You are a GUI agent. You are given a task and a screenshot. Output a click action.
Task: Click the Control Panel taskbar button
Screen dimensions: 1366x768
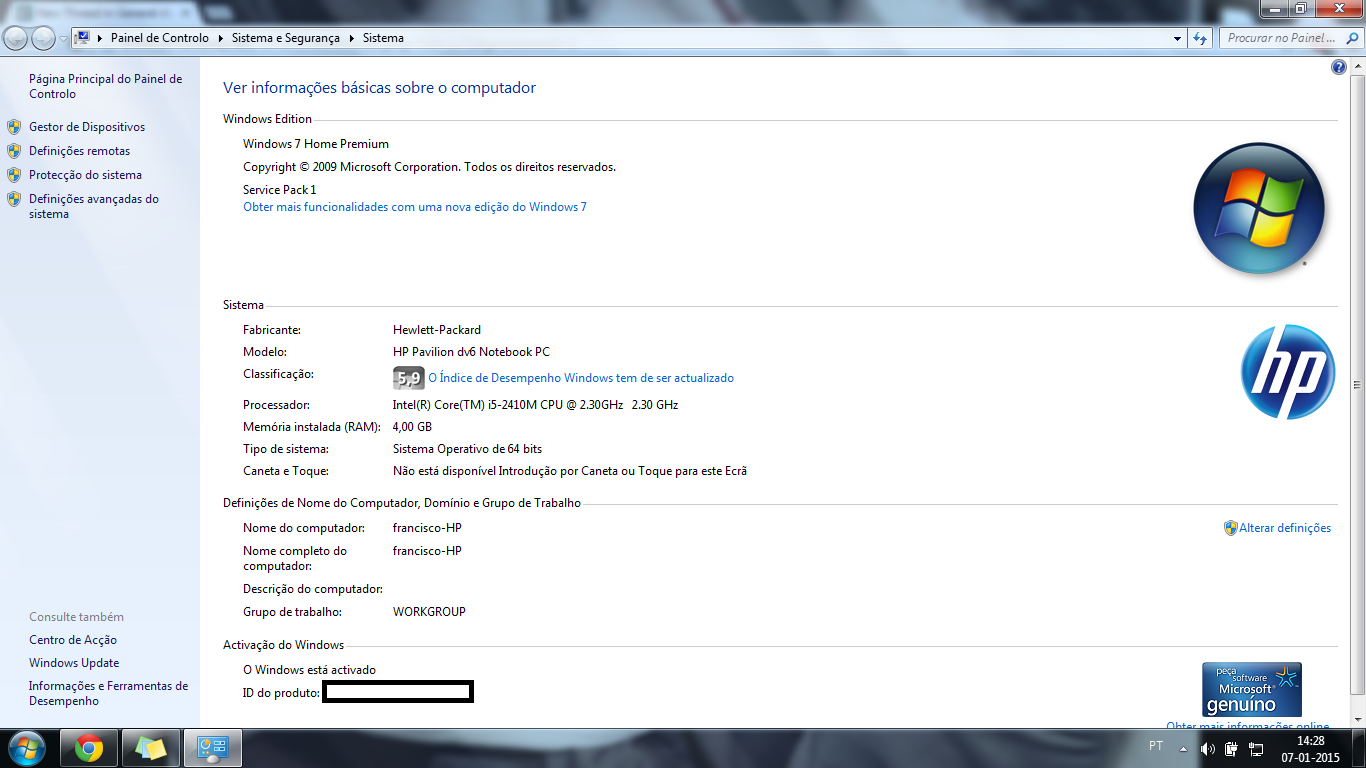point(213,748)
